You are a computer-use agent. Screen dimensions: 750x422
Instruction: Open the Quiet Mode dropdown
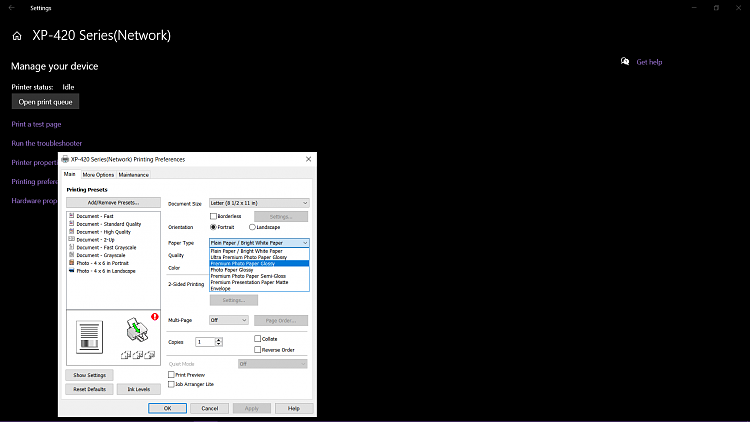click(273, 364)
